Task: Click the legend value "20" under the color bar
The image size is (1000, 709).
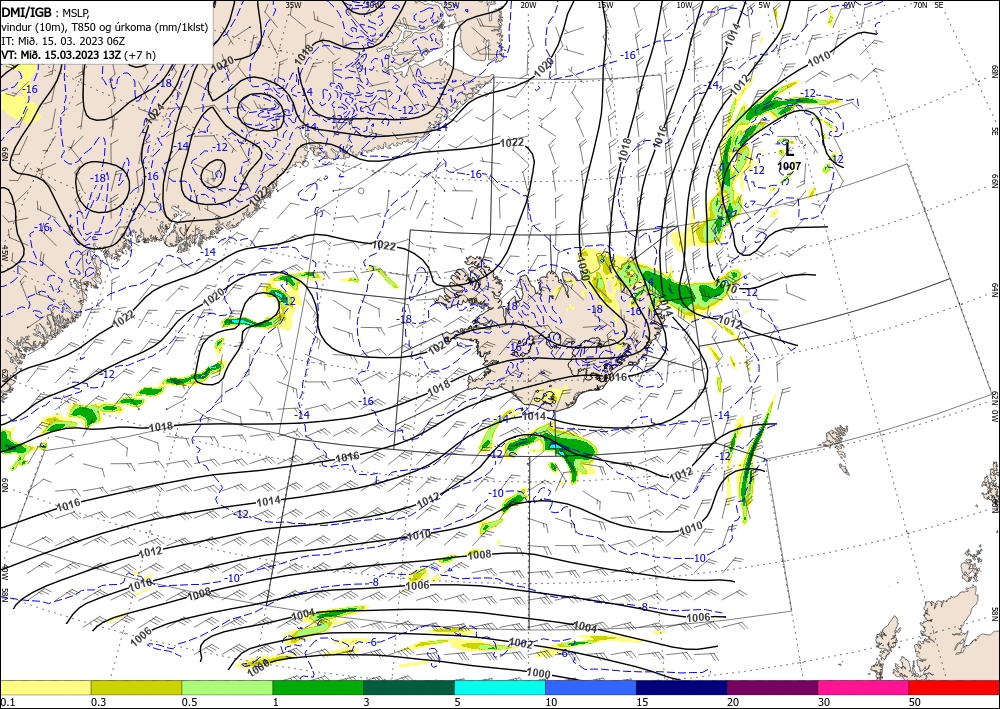Action: (732, 702)
